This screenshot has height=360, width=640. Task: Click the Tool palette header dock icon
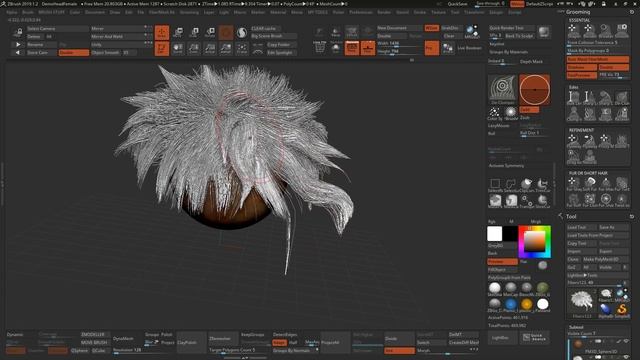[632, 216]
